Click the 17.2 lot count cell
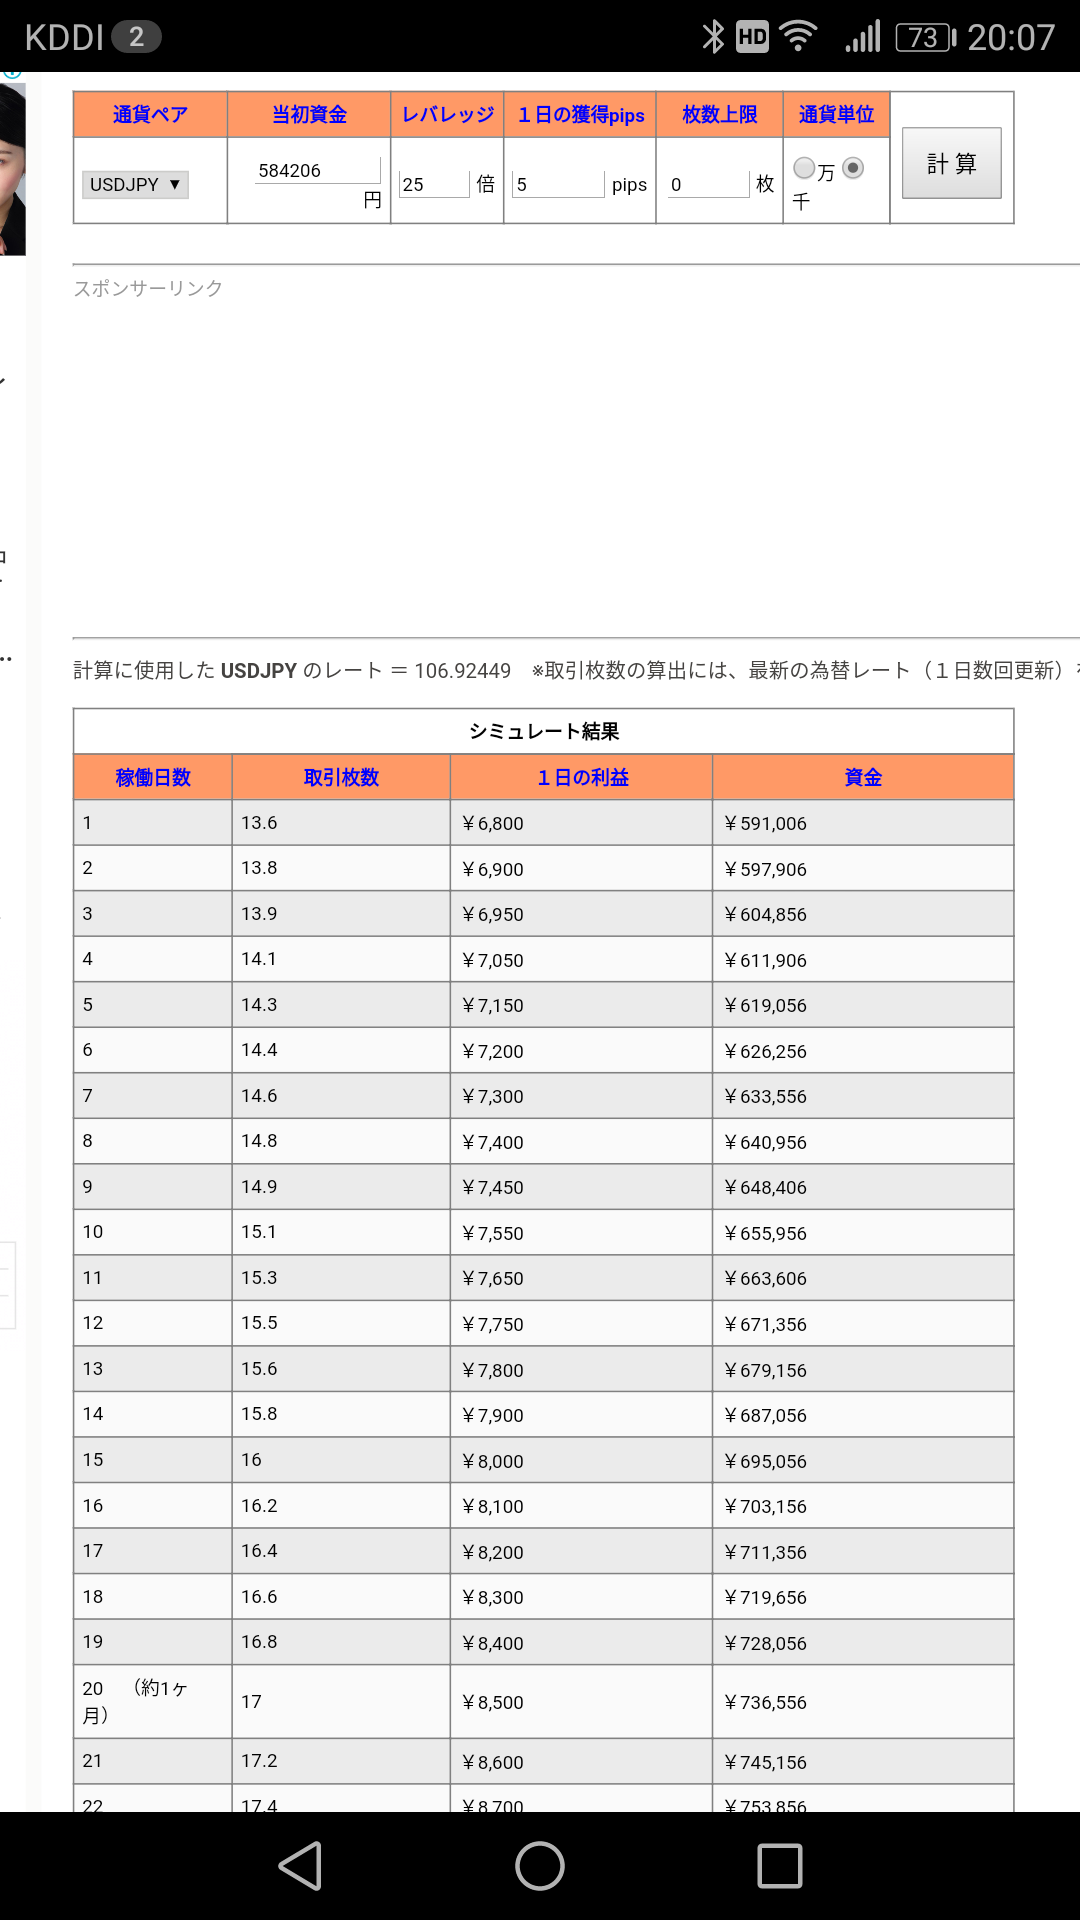Viewport: 1080px width, 1920px height. pyautogui.click(x=341, y=1761)
